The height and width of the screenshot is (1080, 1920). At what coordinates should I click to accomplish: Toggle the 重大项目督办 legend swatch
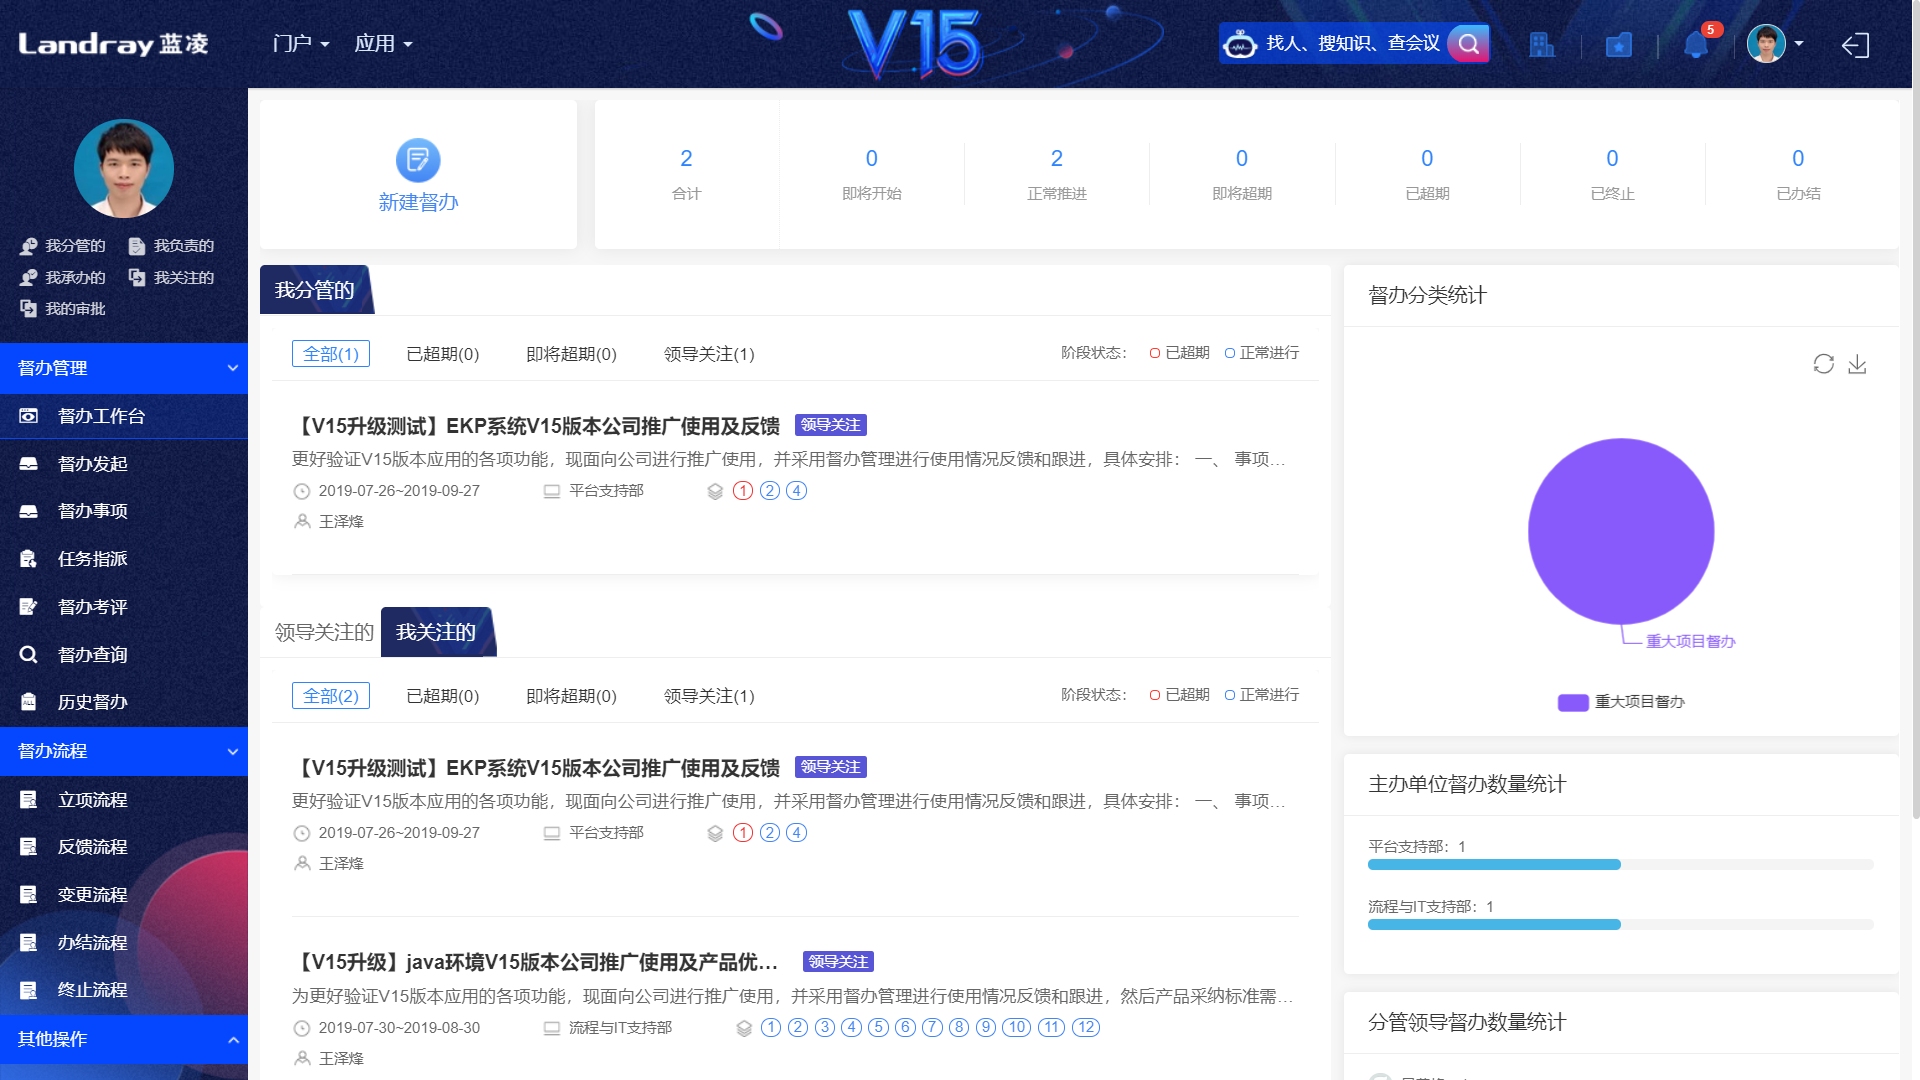(1573, 702)
